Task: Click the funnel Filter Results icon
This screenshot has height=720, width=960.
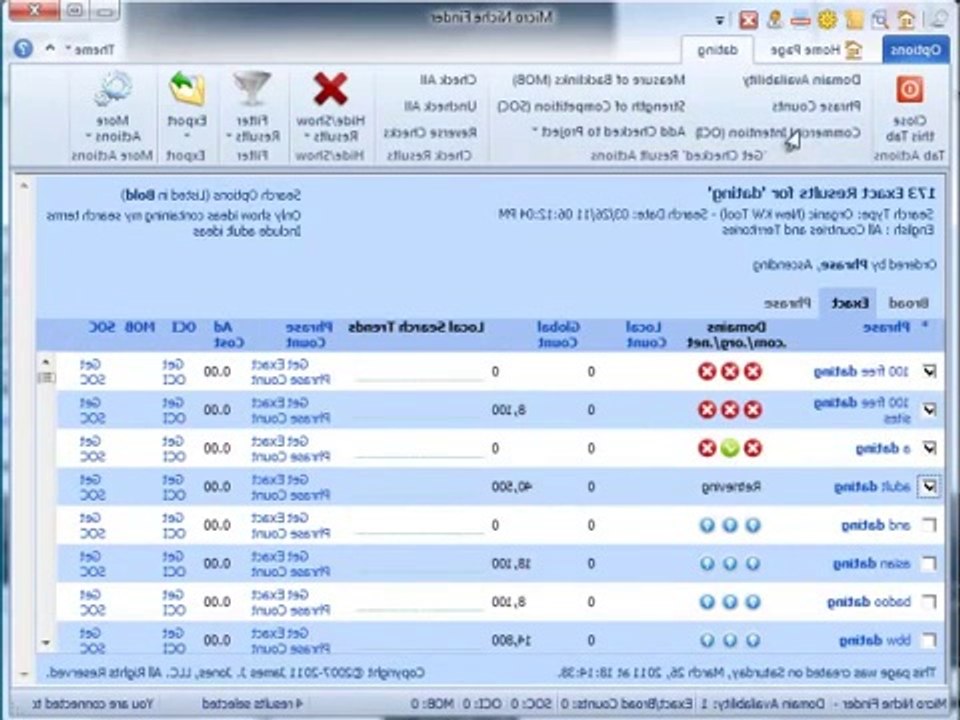Action: 252,88
